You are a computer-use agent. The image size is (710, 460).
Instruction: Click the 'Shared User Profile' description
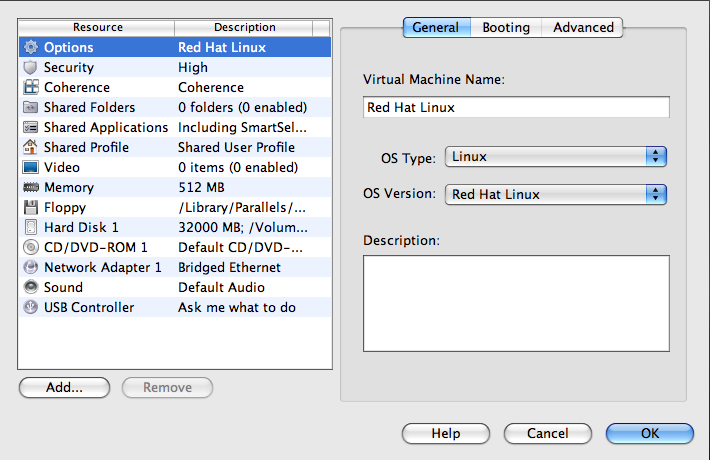pyautogui.click(x=236, y=148)
